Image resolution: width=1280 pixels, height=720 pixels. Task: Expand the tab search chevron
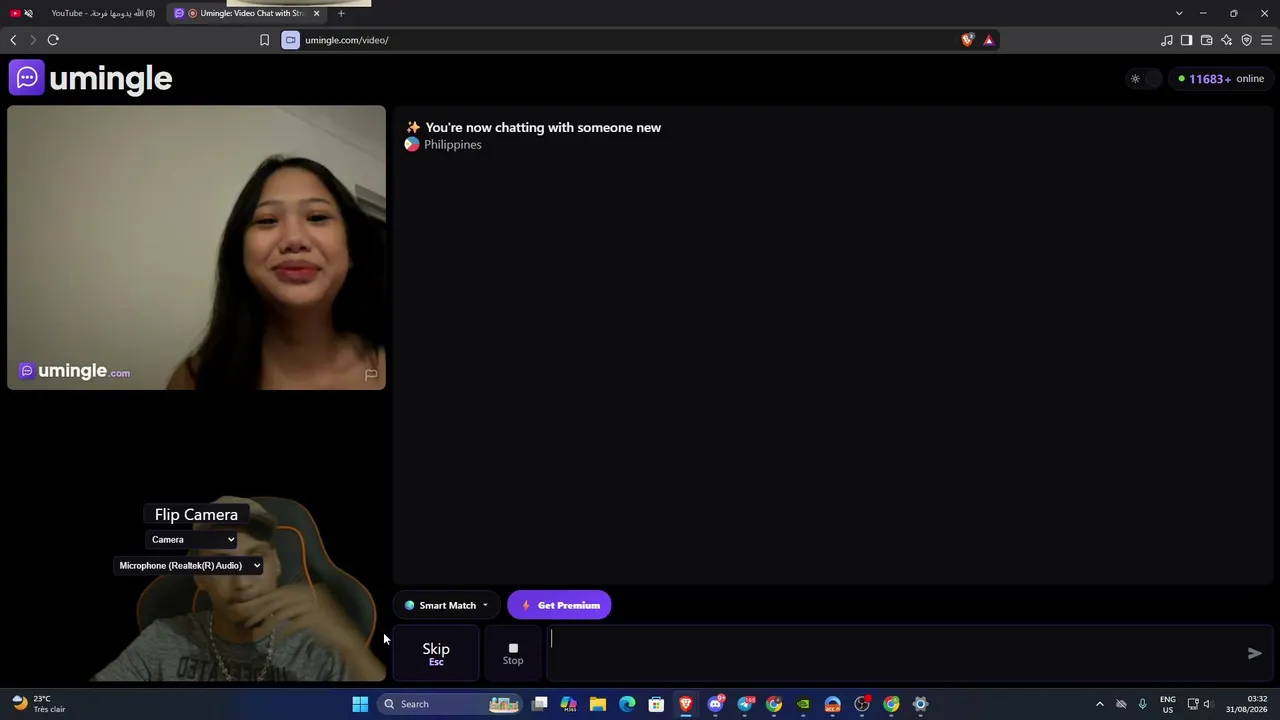pyautogui.click(x=1179, y=13)
